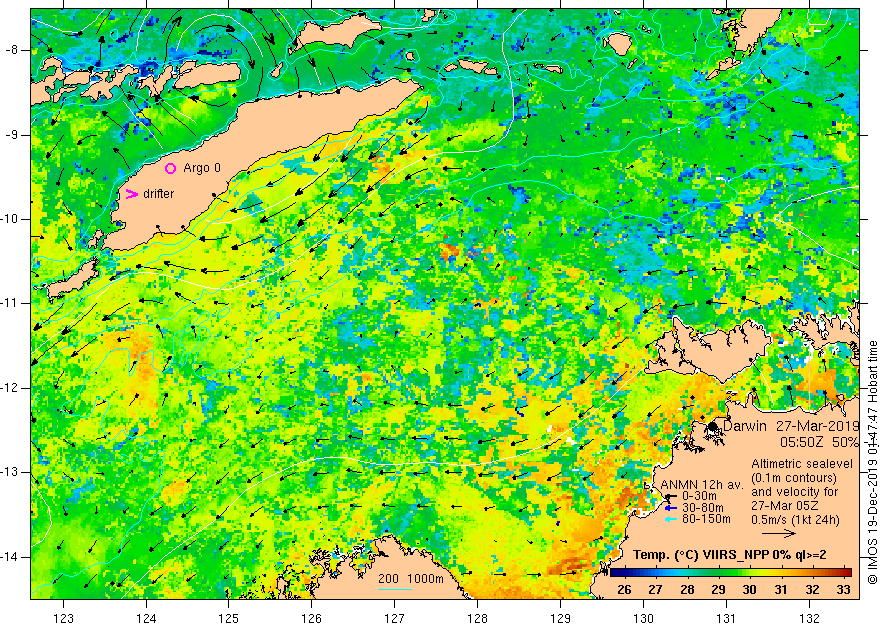Screen dimensions: 880x630
Task: Click the blue 30-80m legend arrow
Action: 671,508
